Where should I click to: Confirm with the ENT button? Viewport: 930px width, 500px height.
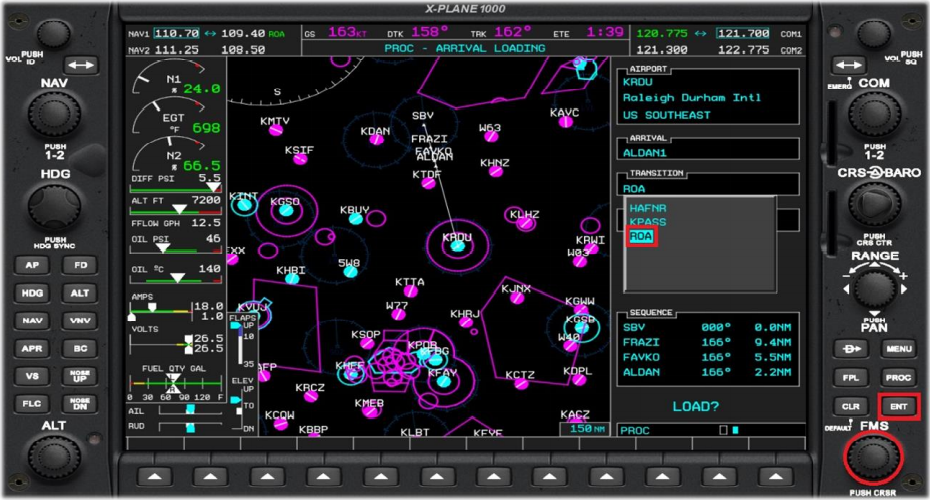coord(899,406)
